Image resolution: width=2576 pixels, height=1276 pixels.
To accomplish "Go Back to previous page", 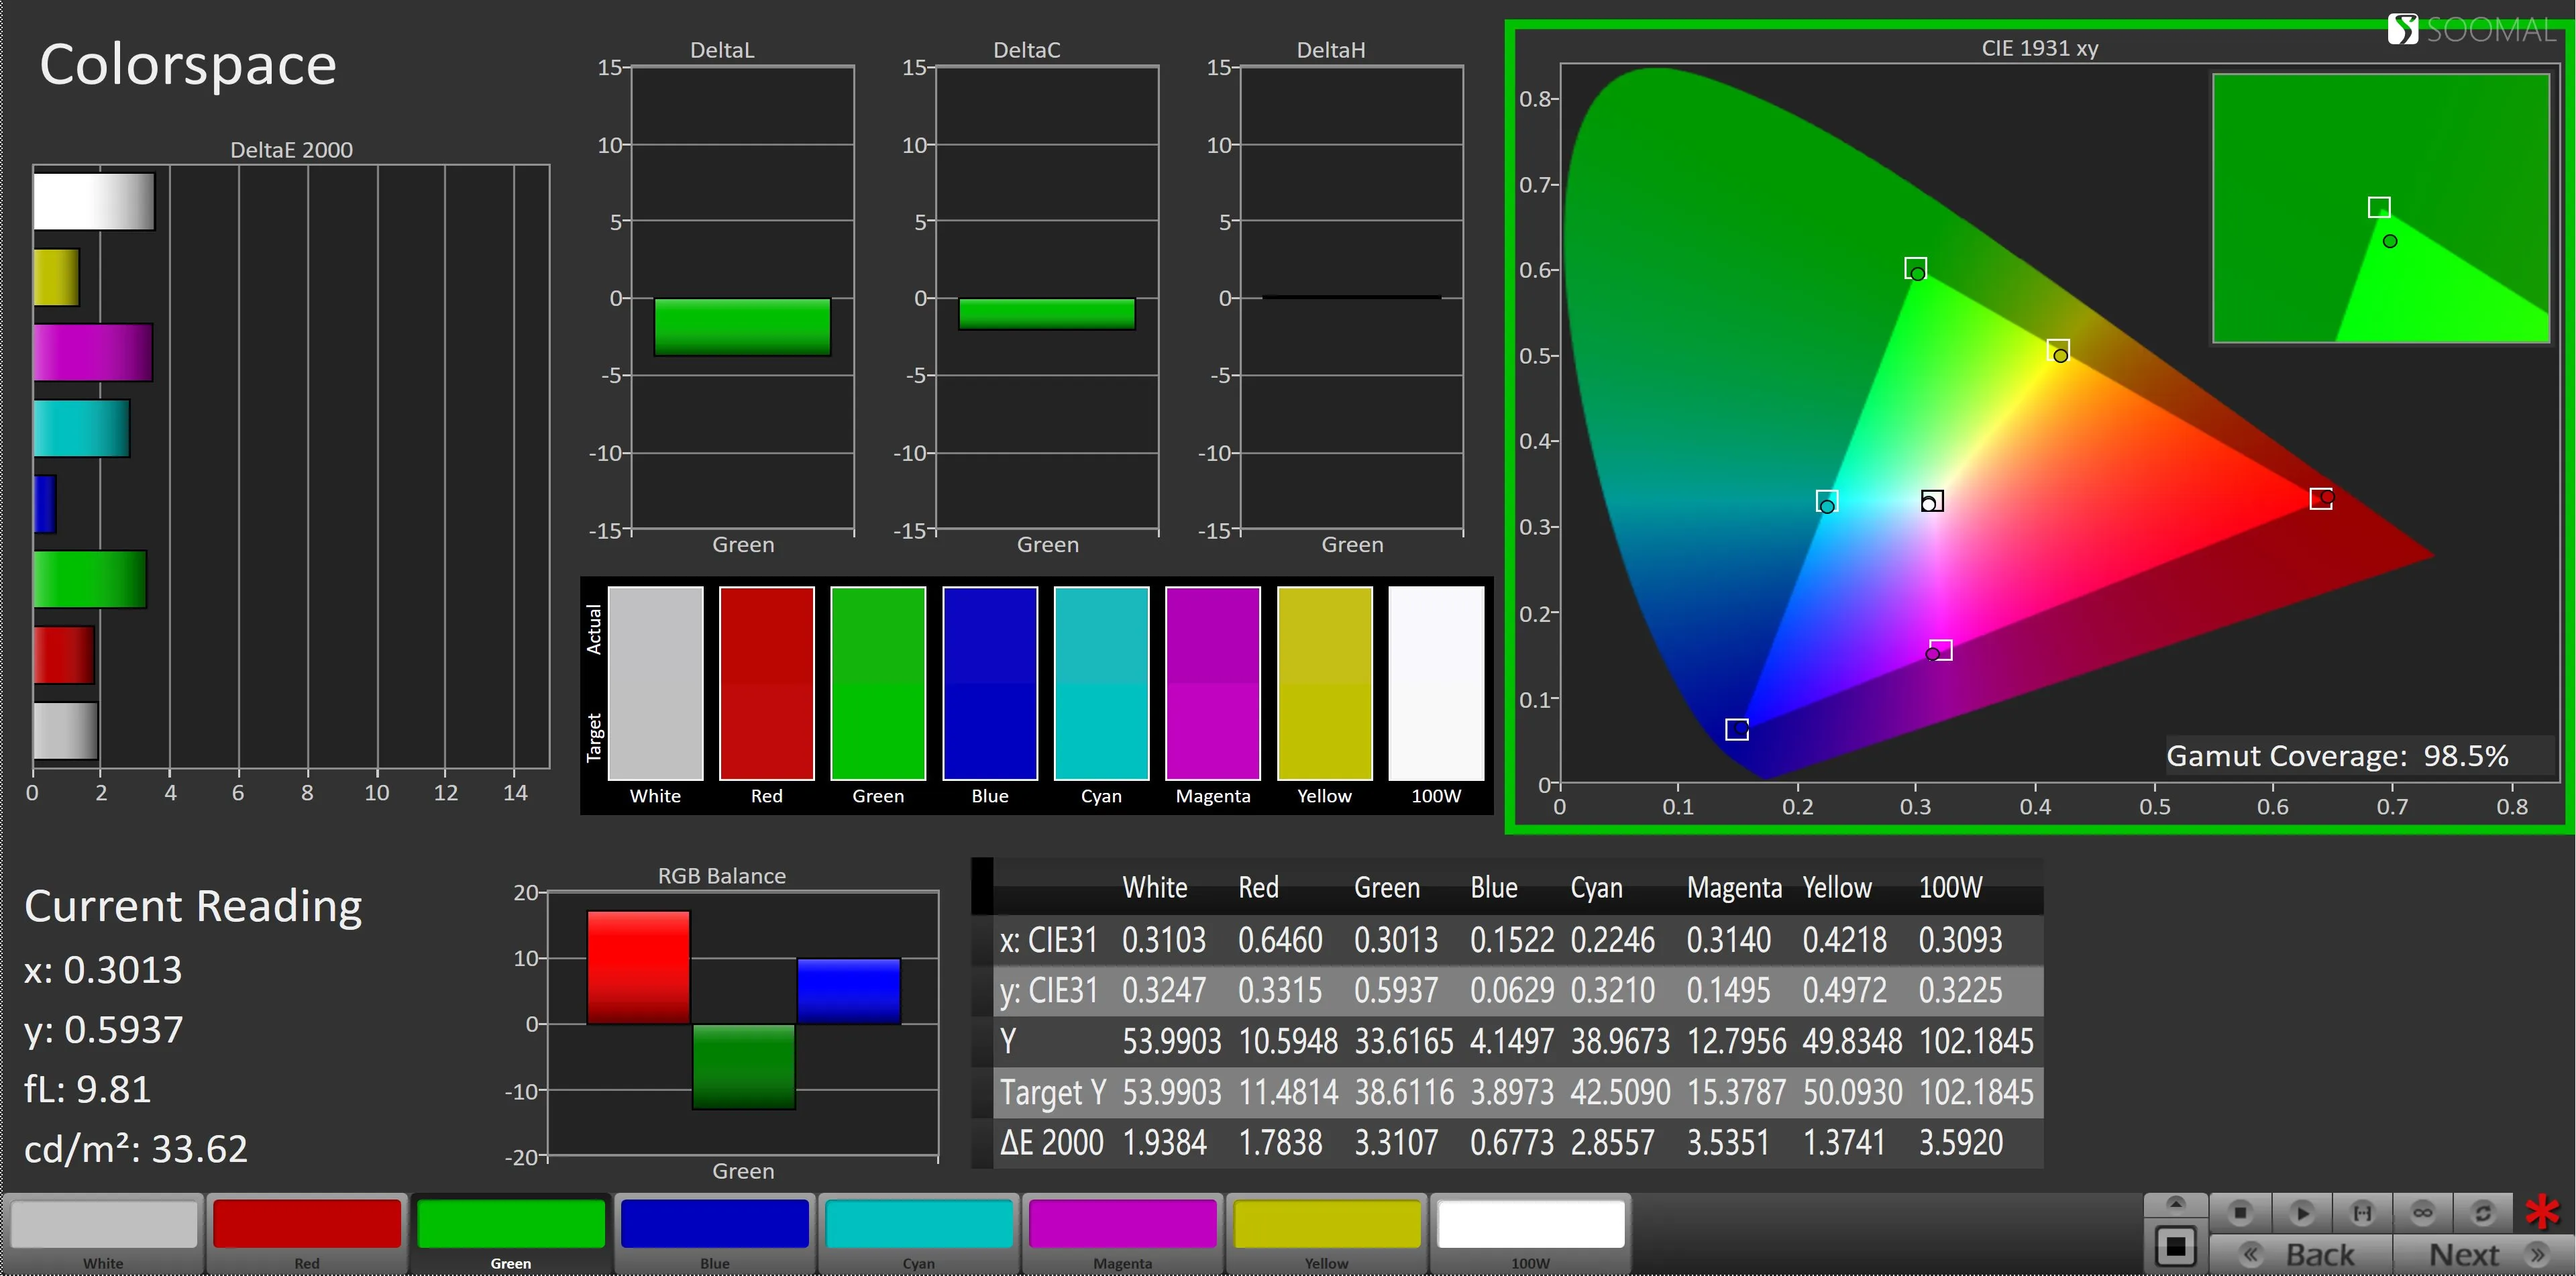I will click(x=2300, y=1254).
